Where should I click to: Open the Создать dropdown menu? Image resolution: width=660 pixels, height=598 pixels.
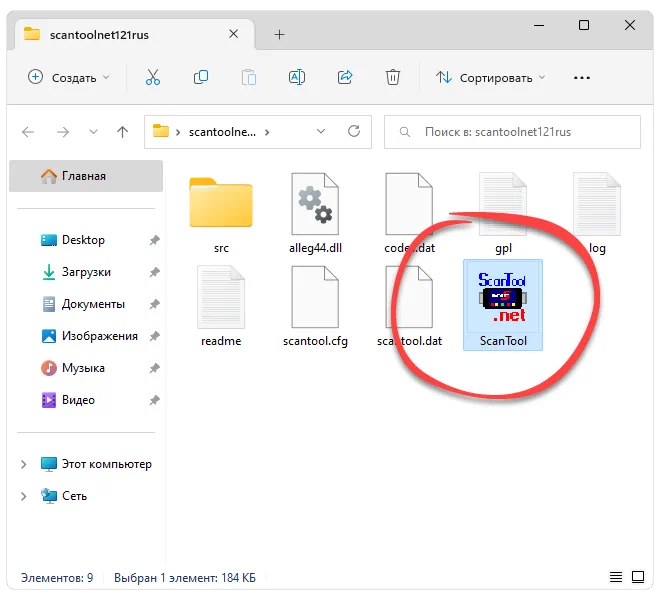[68, 77]
